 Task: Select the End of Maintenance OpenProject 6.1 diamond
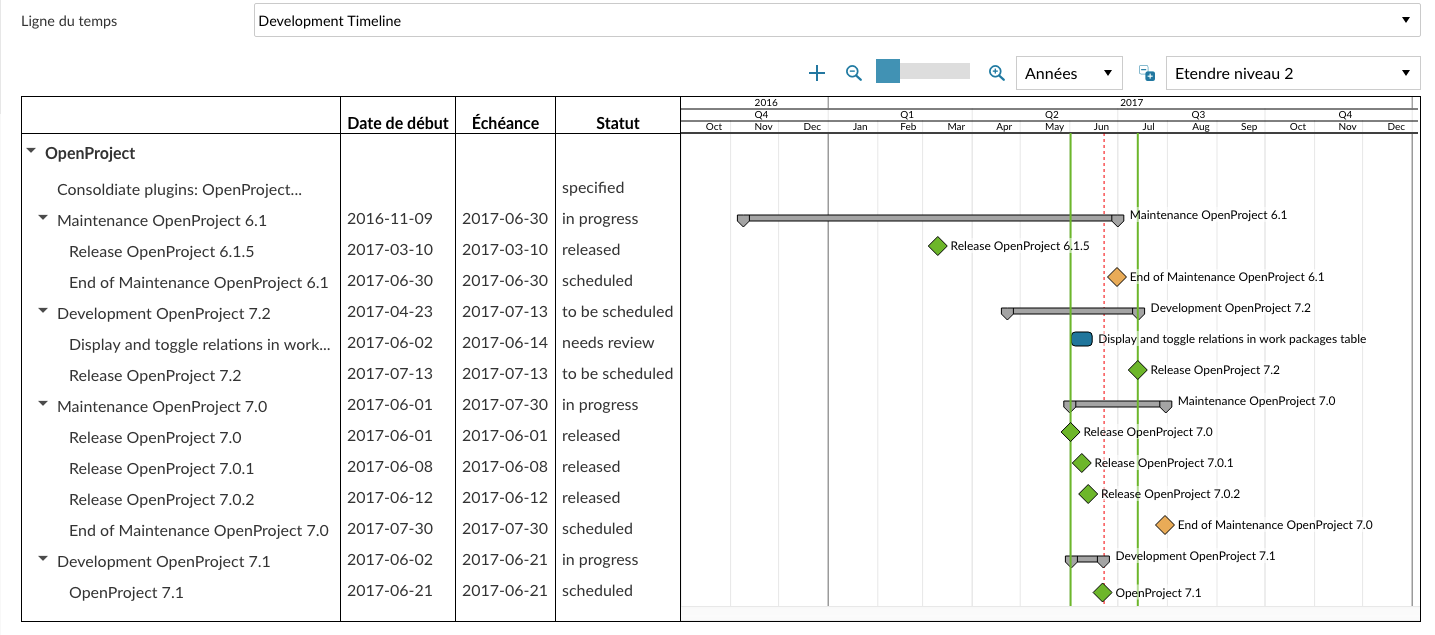(1117, 276)
